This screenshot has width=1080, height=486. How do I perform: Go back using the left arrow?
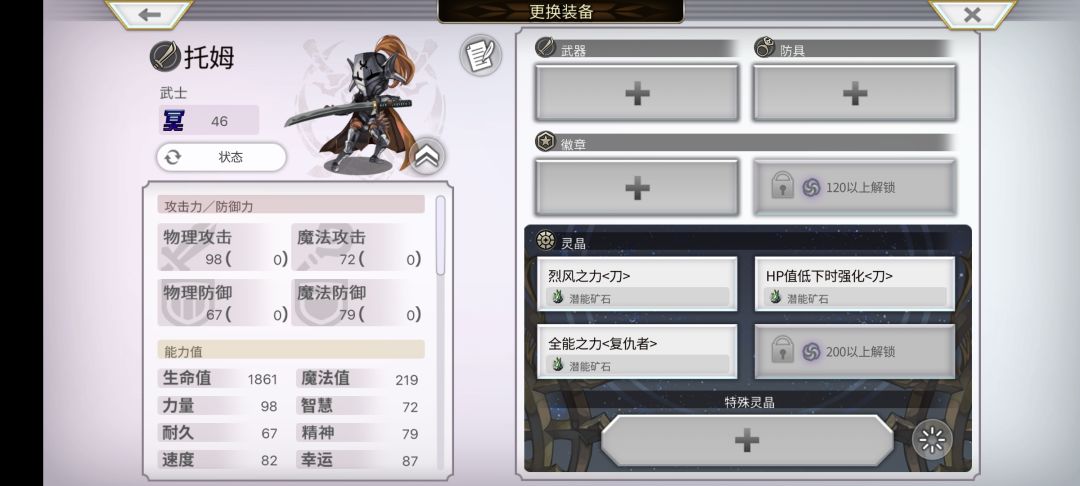coord(149,14)
